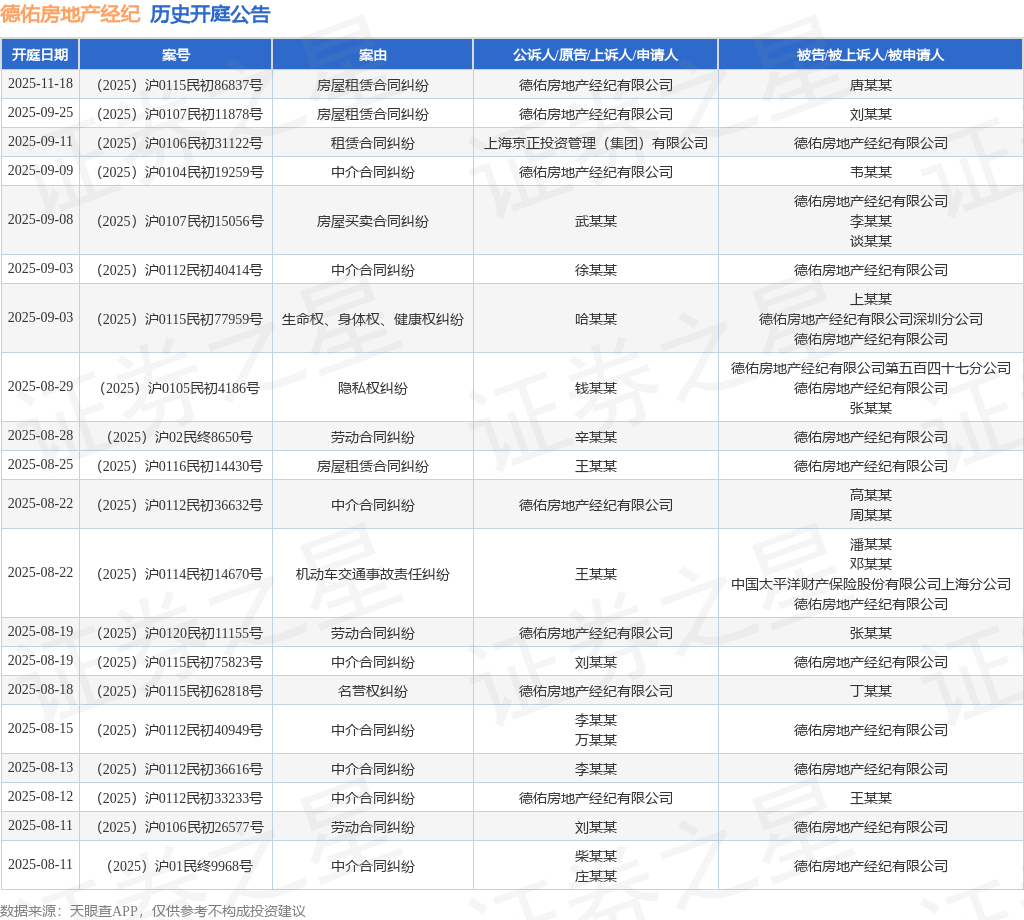Screen dimensions: 1024x920
Task: Select defendant 周某某
Action: 871,515
